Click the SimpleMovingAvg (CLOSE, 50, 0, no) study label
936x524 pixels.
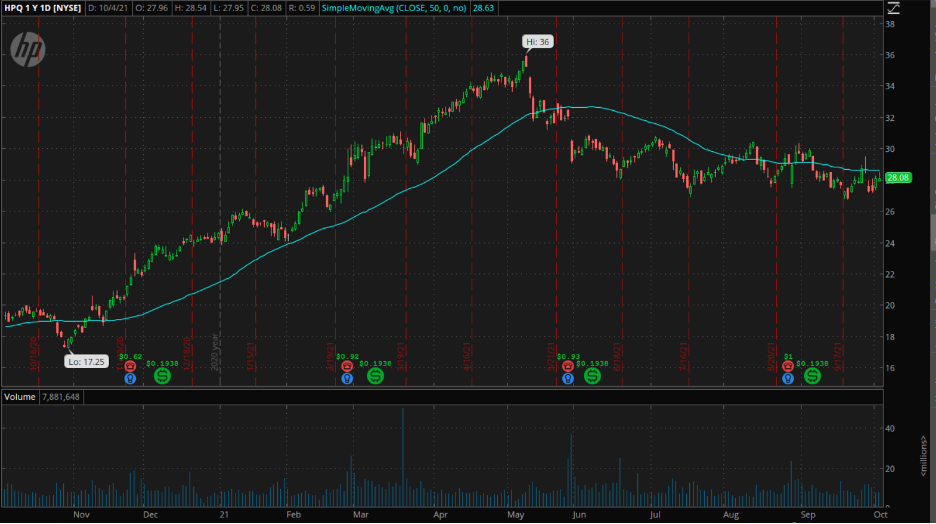click(394, 8)
